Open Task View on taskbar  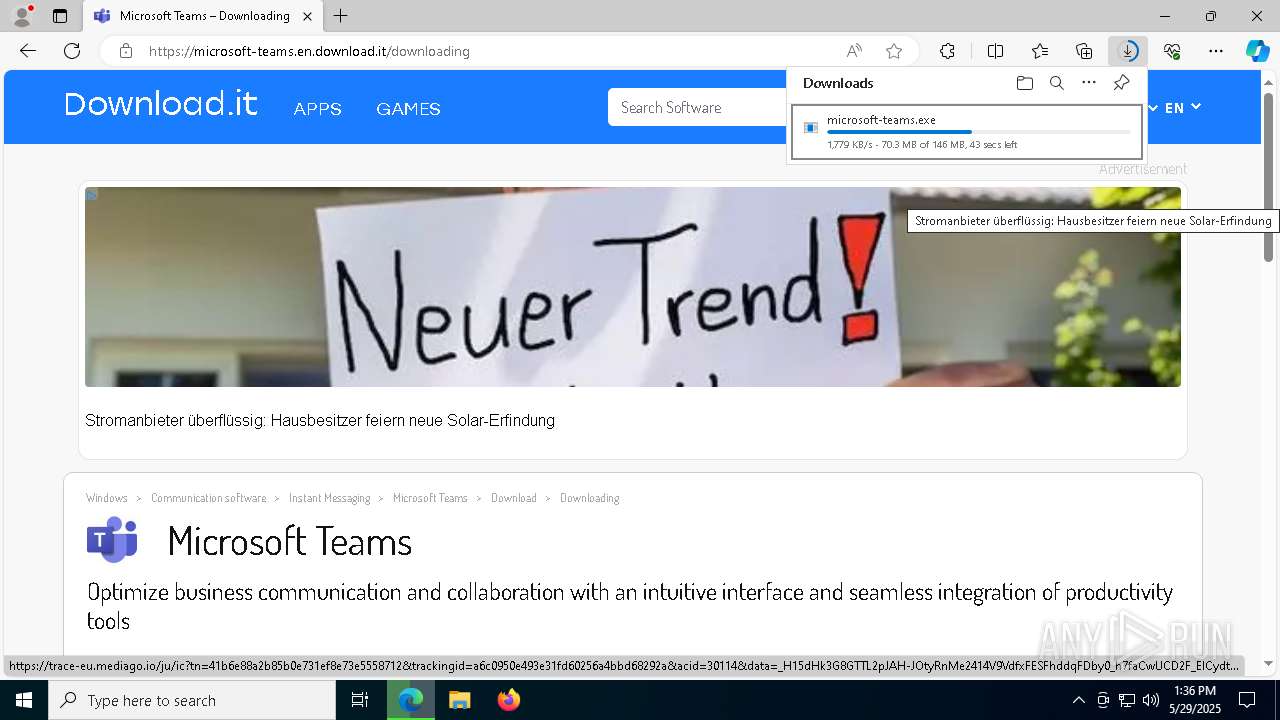click(360, 700)
